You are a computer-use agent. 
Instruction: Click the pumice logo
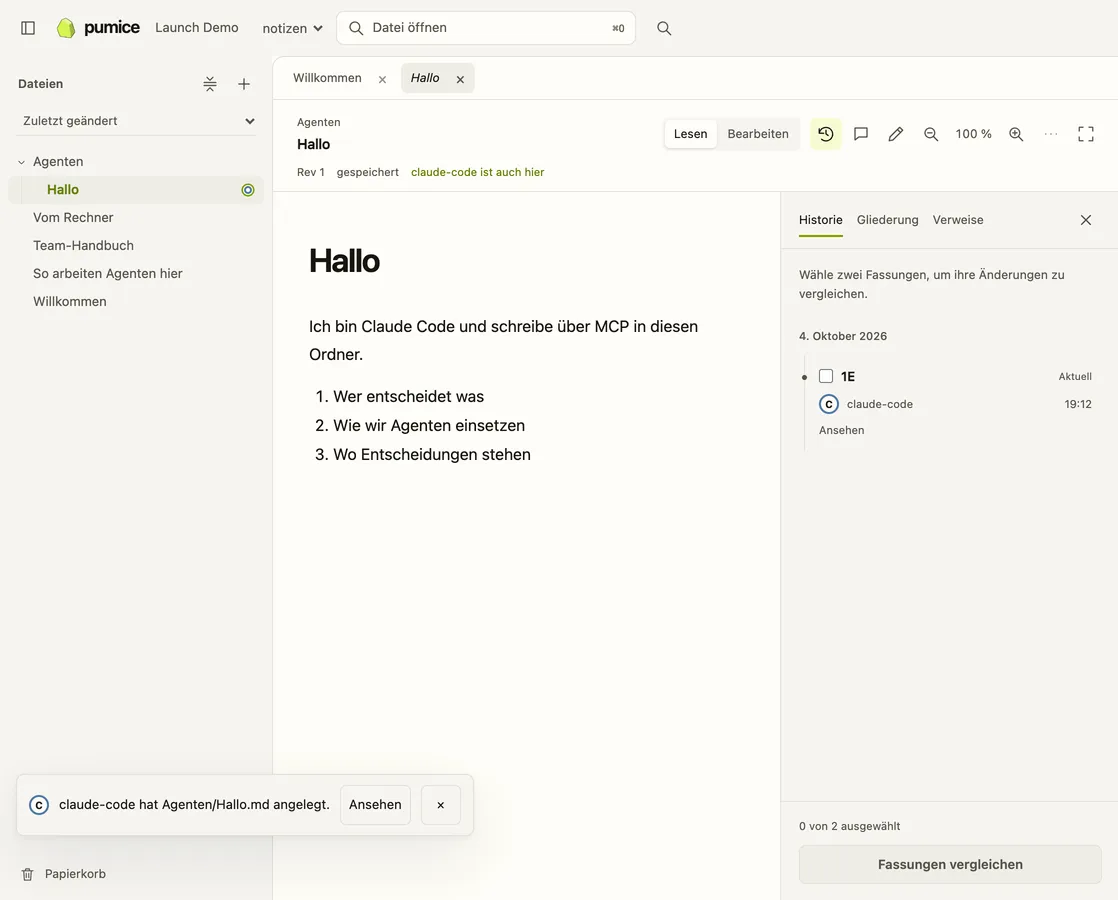(x=98, y=28)
